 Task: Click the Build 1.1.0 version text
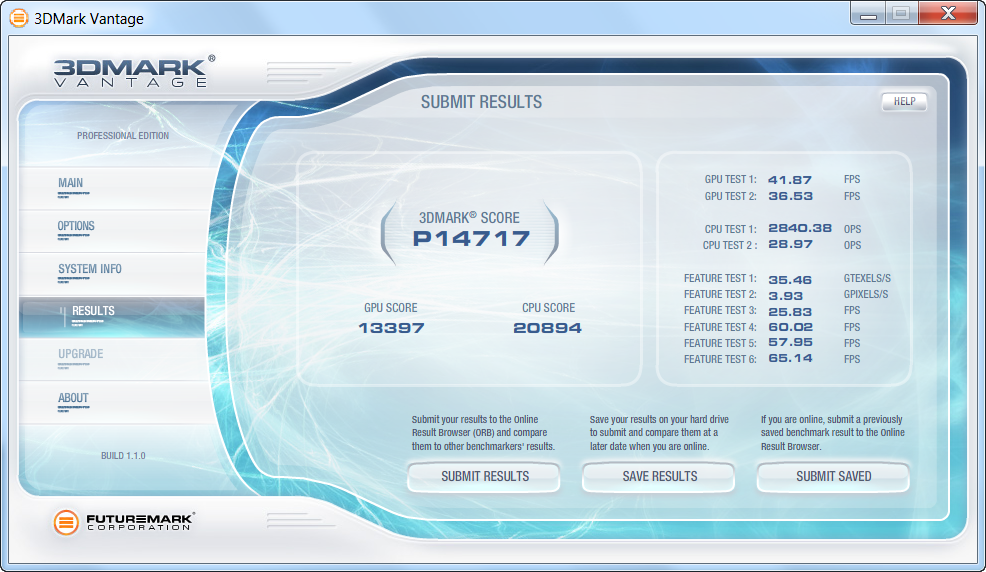[123, 456]
